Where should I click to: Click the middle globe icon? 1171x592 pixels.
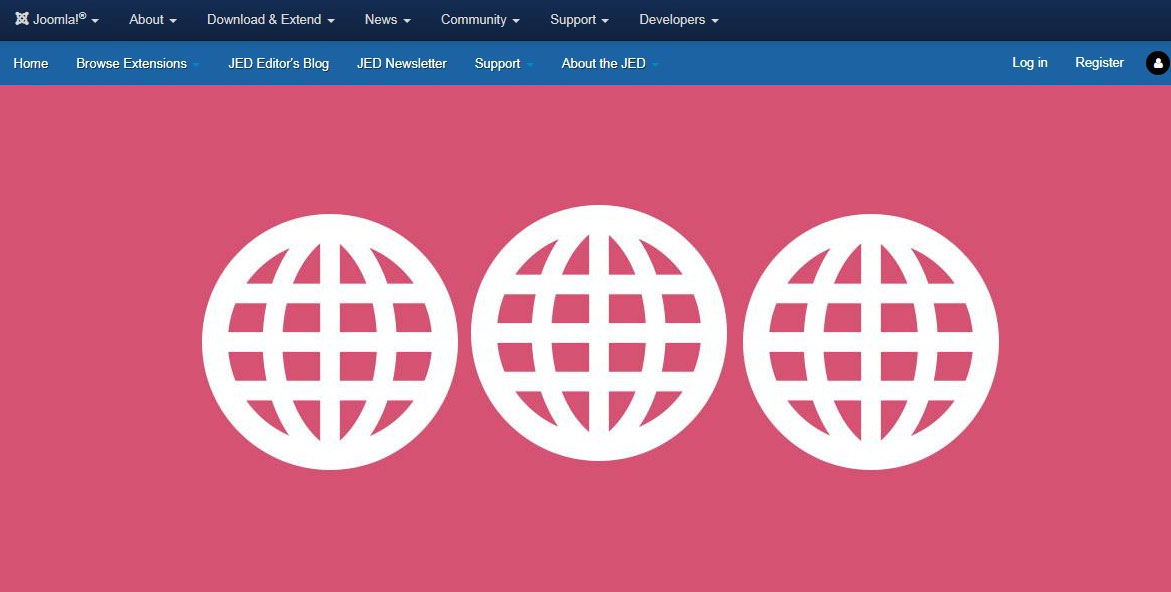(x=599, y=333)
